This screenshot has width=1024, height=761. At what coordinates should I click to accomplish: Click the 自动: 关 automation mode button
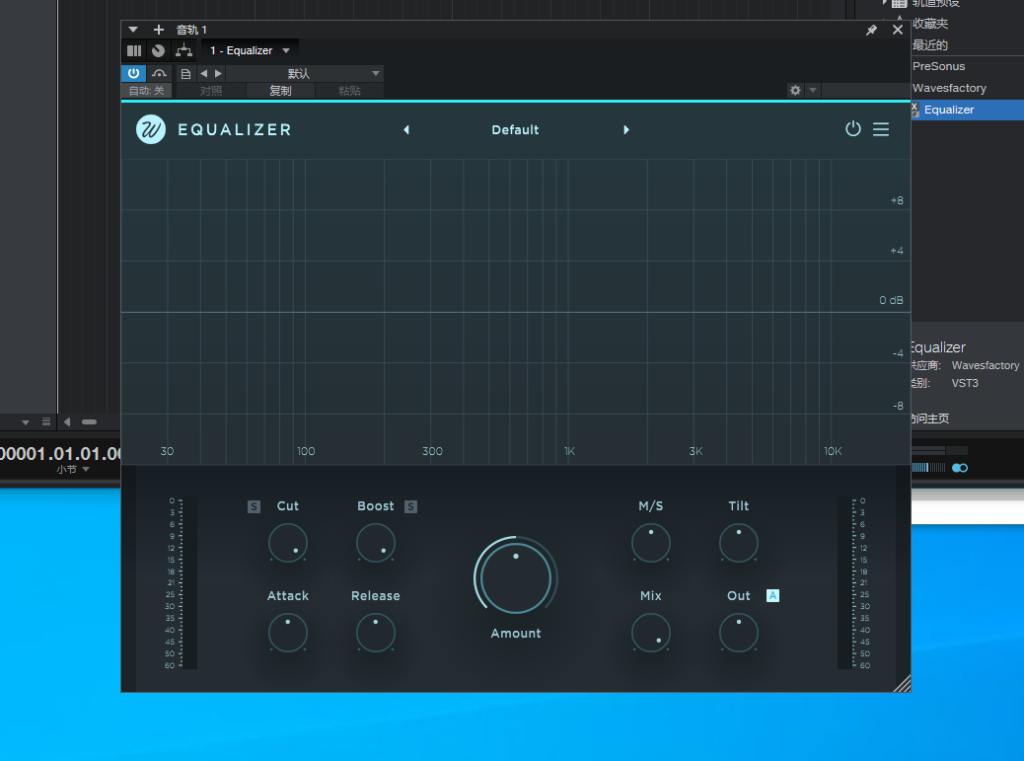coord(146,91)
